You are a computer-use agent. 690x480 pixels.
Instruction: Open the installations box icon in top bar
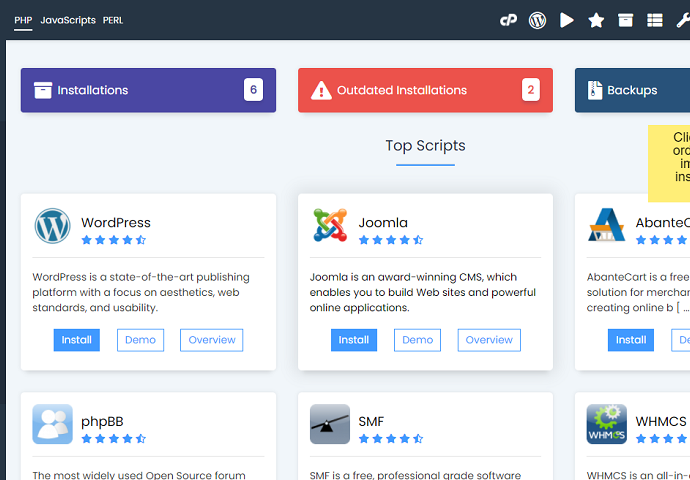tap(625, 20)
